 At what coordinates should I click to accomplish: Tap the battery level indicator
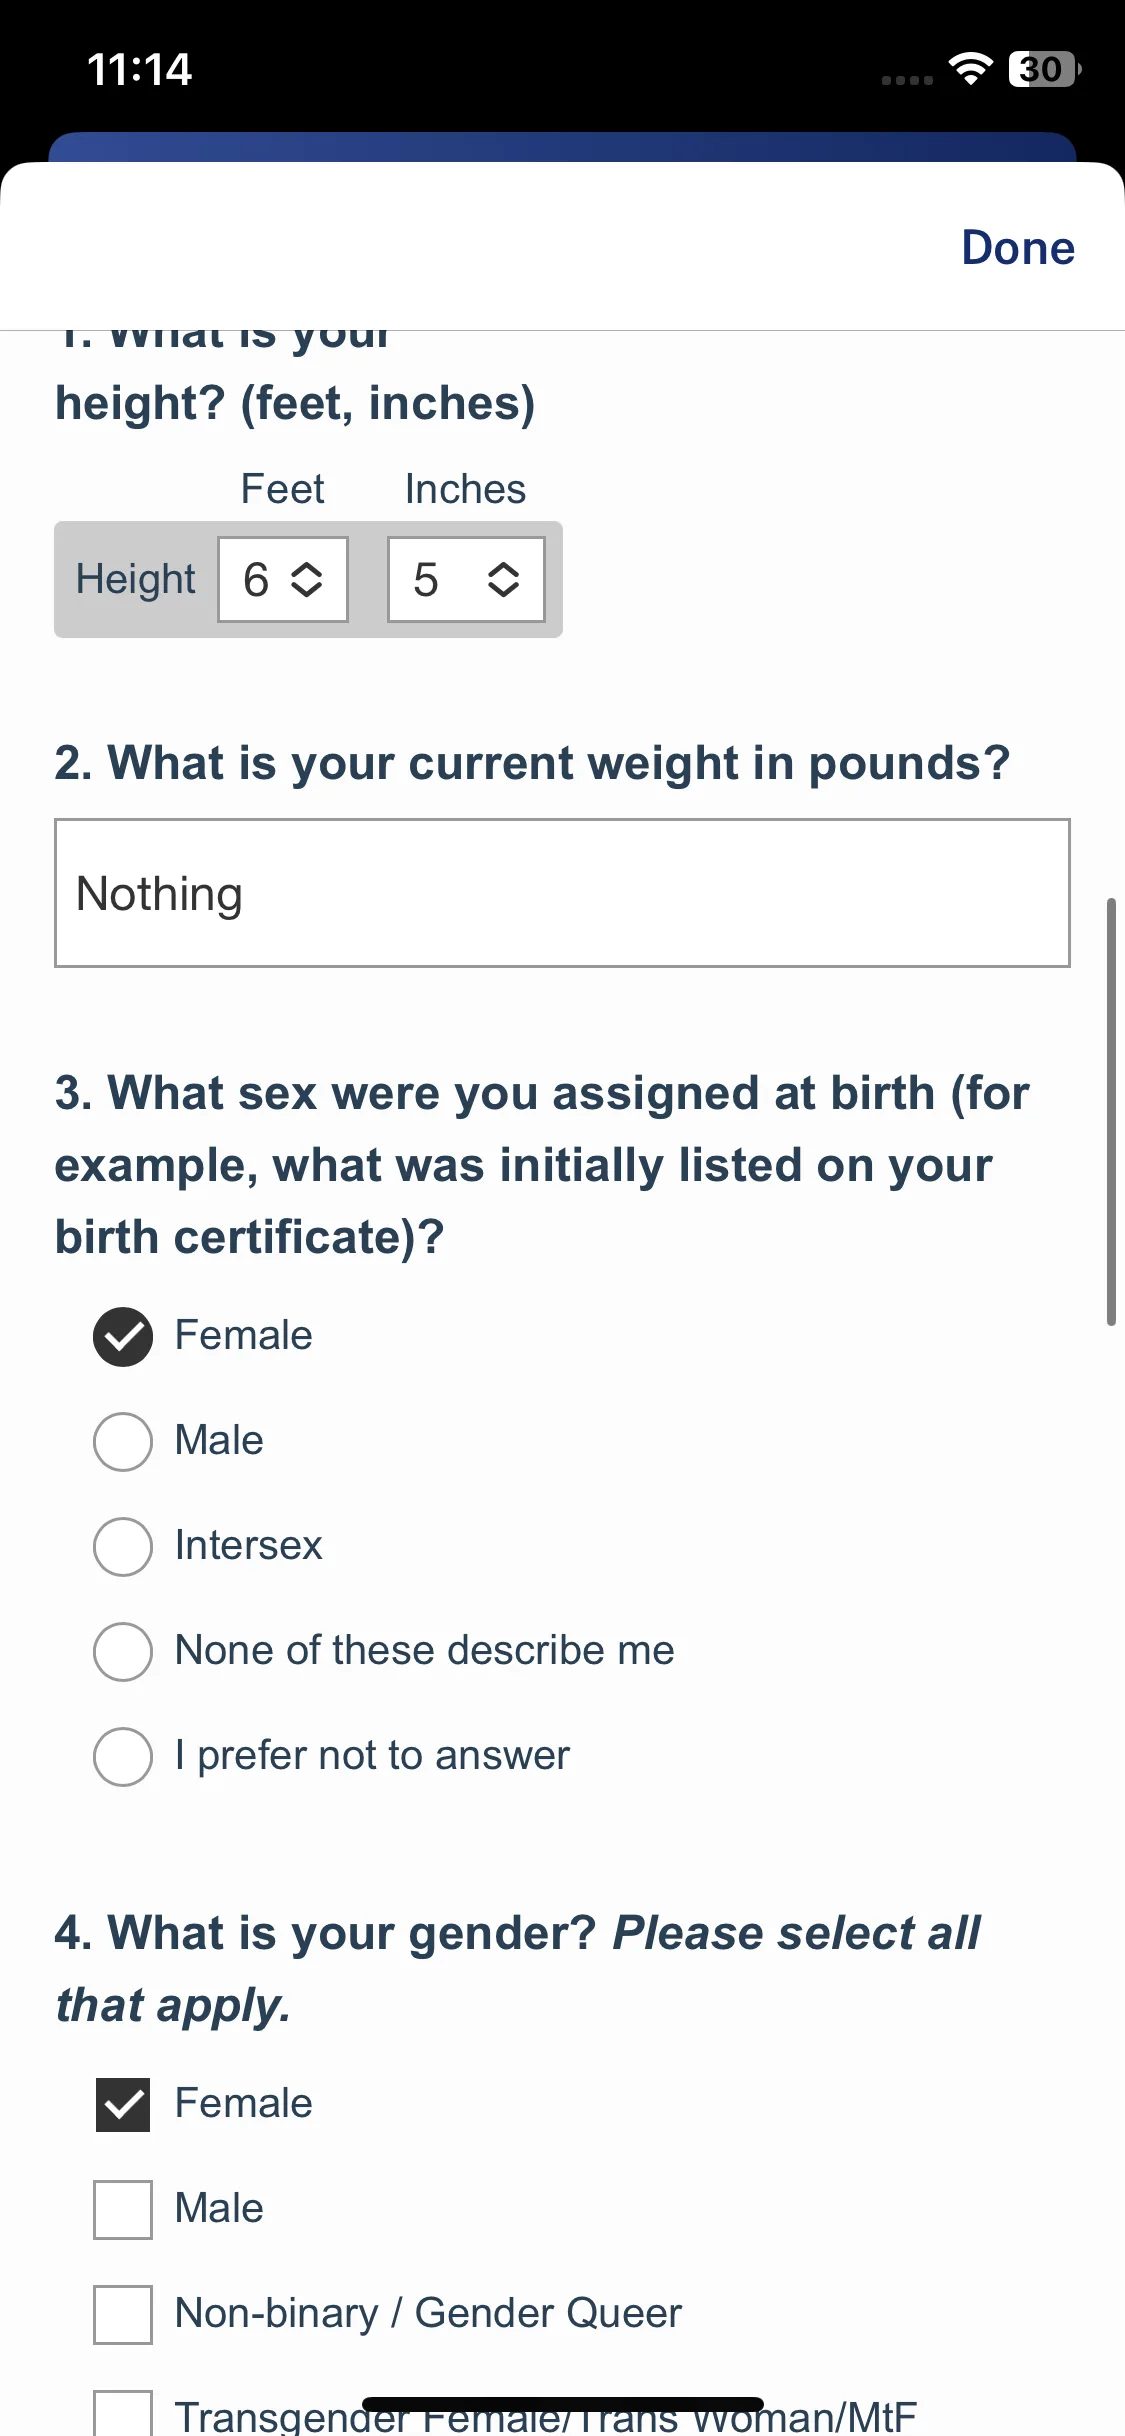point(1045,69)
